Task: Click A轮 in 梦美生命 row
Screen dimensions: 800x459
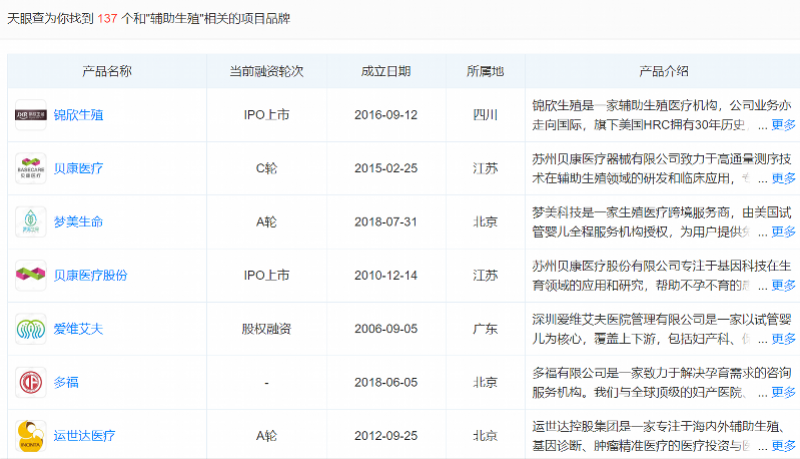Action: [x=266, y=222]
